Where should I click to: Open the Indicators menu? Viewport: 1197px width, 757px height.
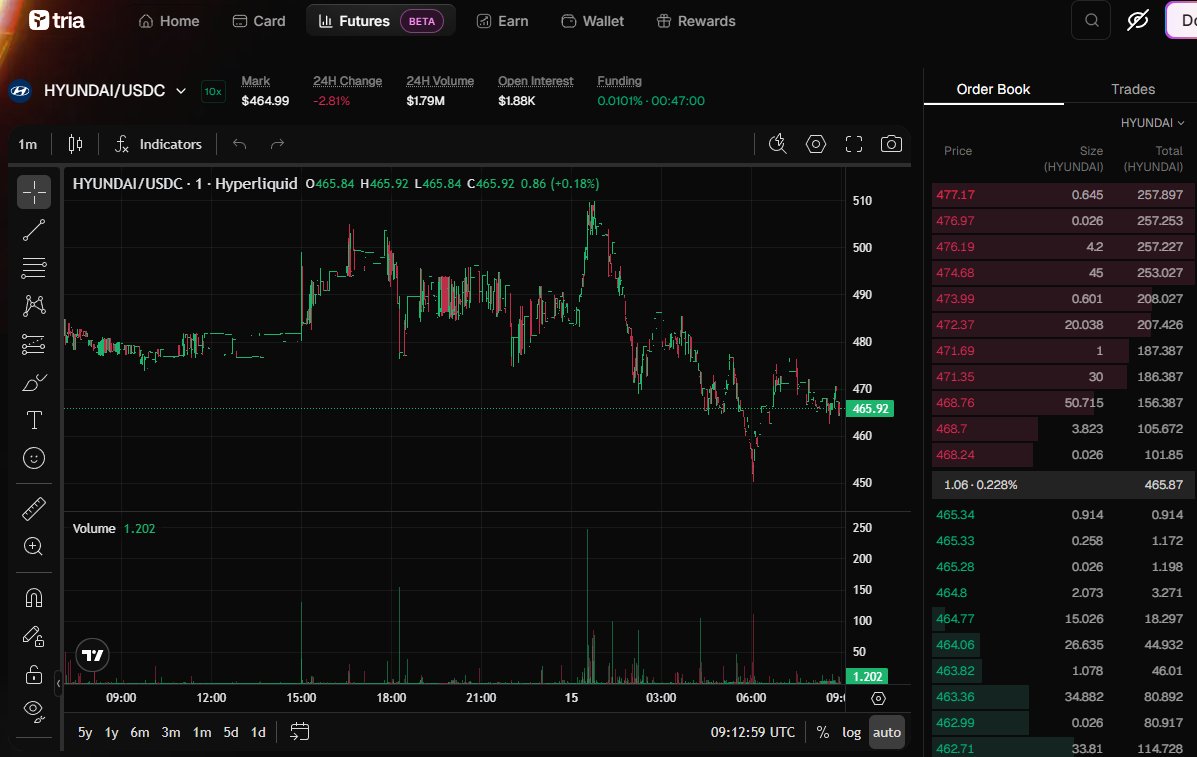[158, 144]
